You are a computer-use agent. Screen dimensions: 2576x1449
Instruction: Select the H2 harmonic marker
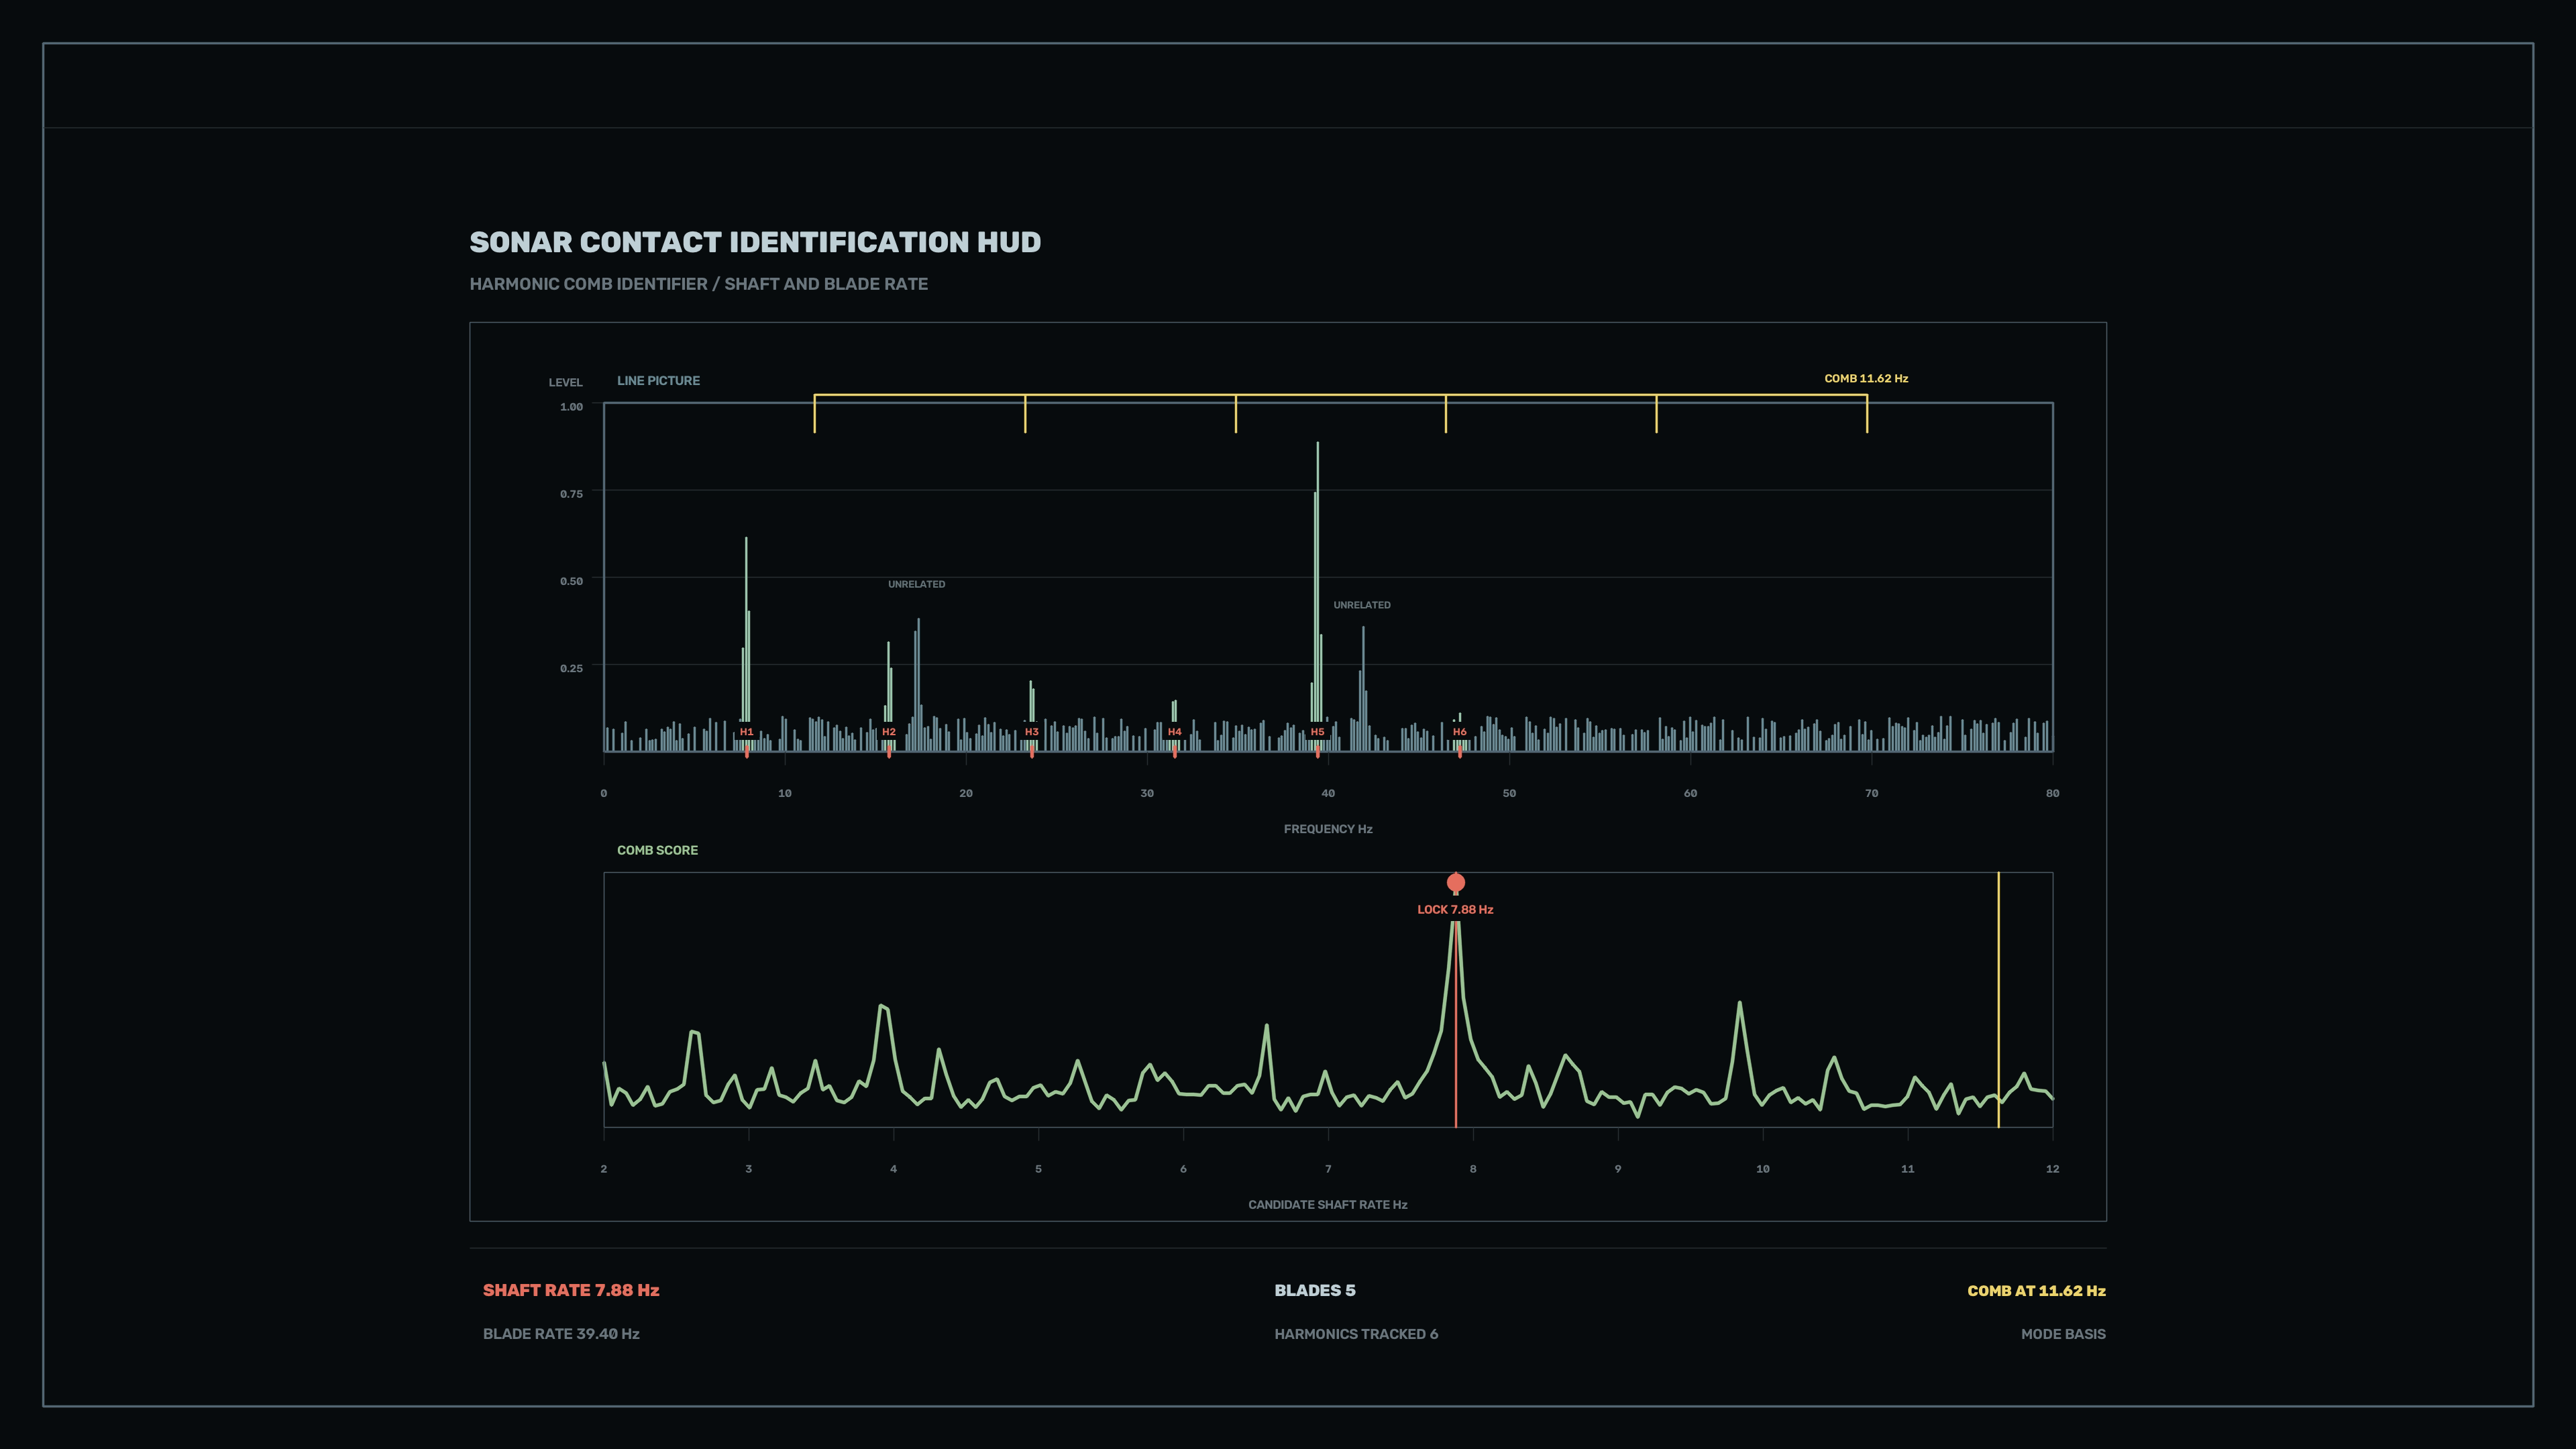[x=889, y=732]
